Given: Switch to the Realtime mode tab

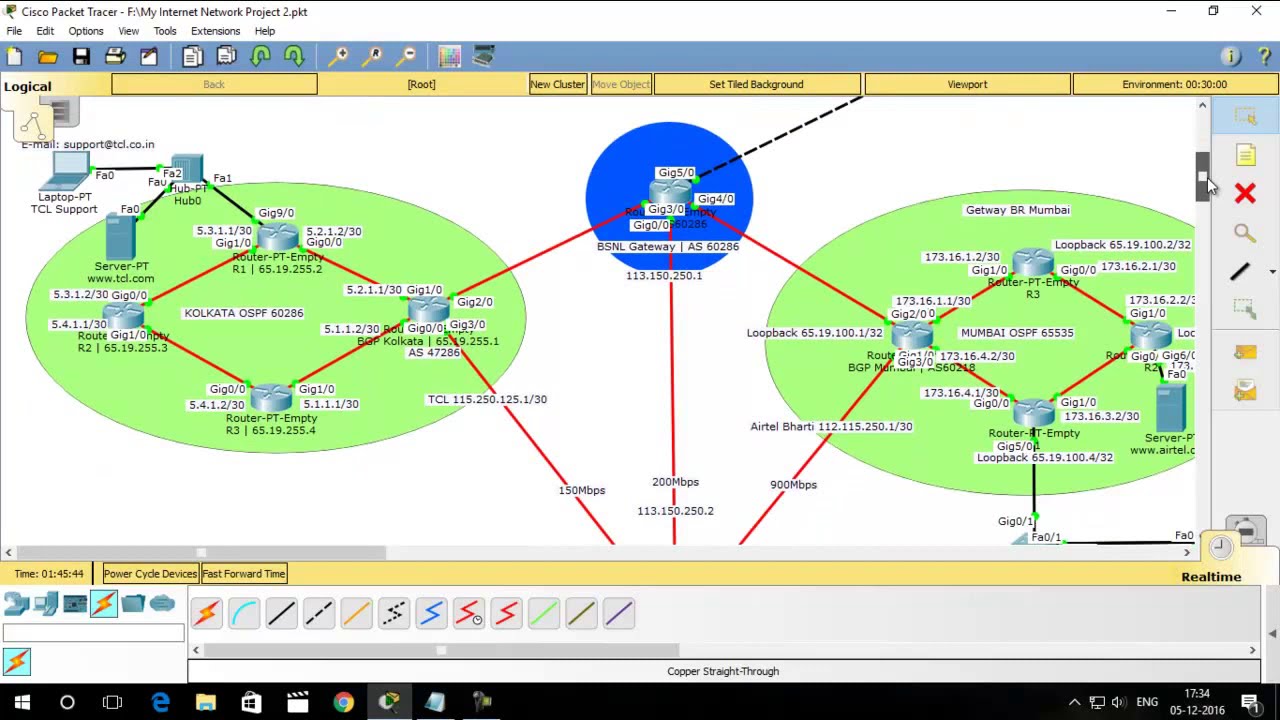Looking at the screenshot, I should coord(1211,577).
